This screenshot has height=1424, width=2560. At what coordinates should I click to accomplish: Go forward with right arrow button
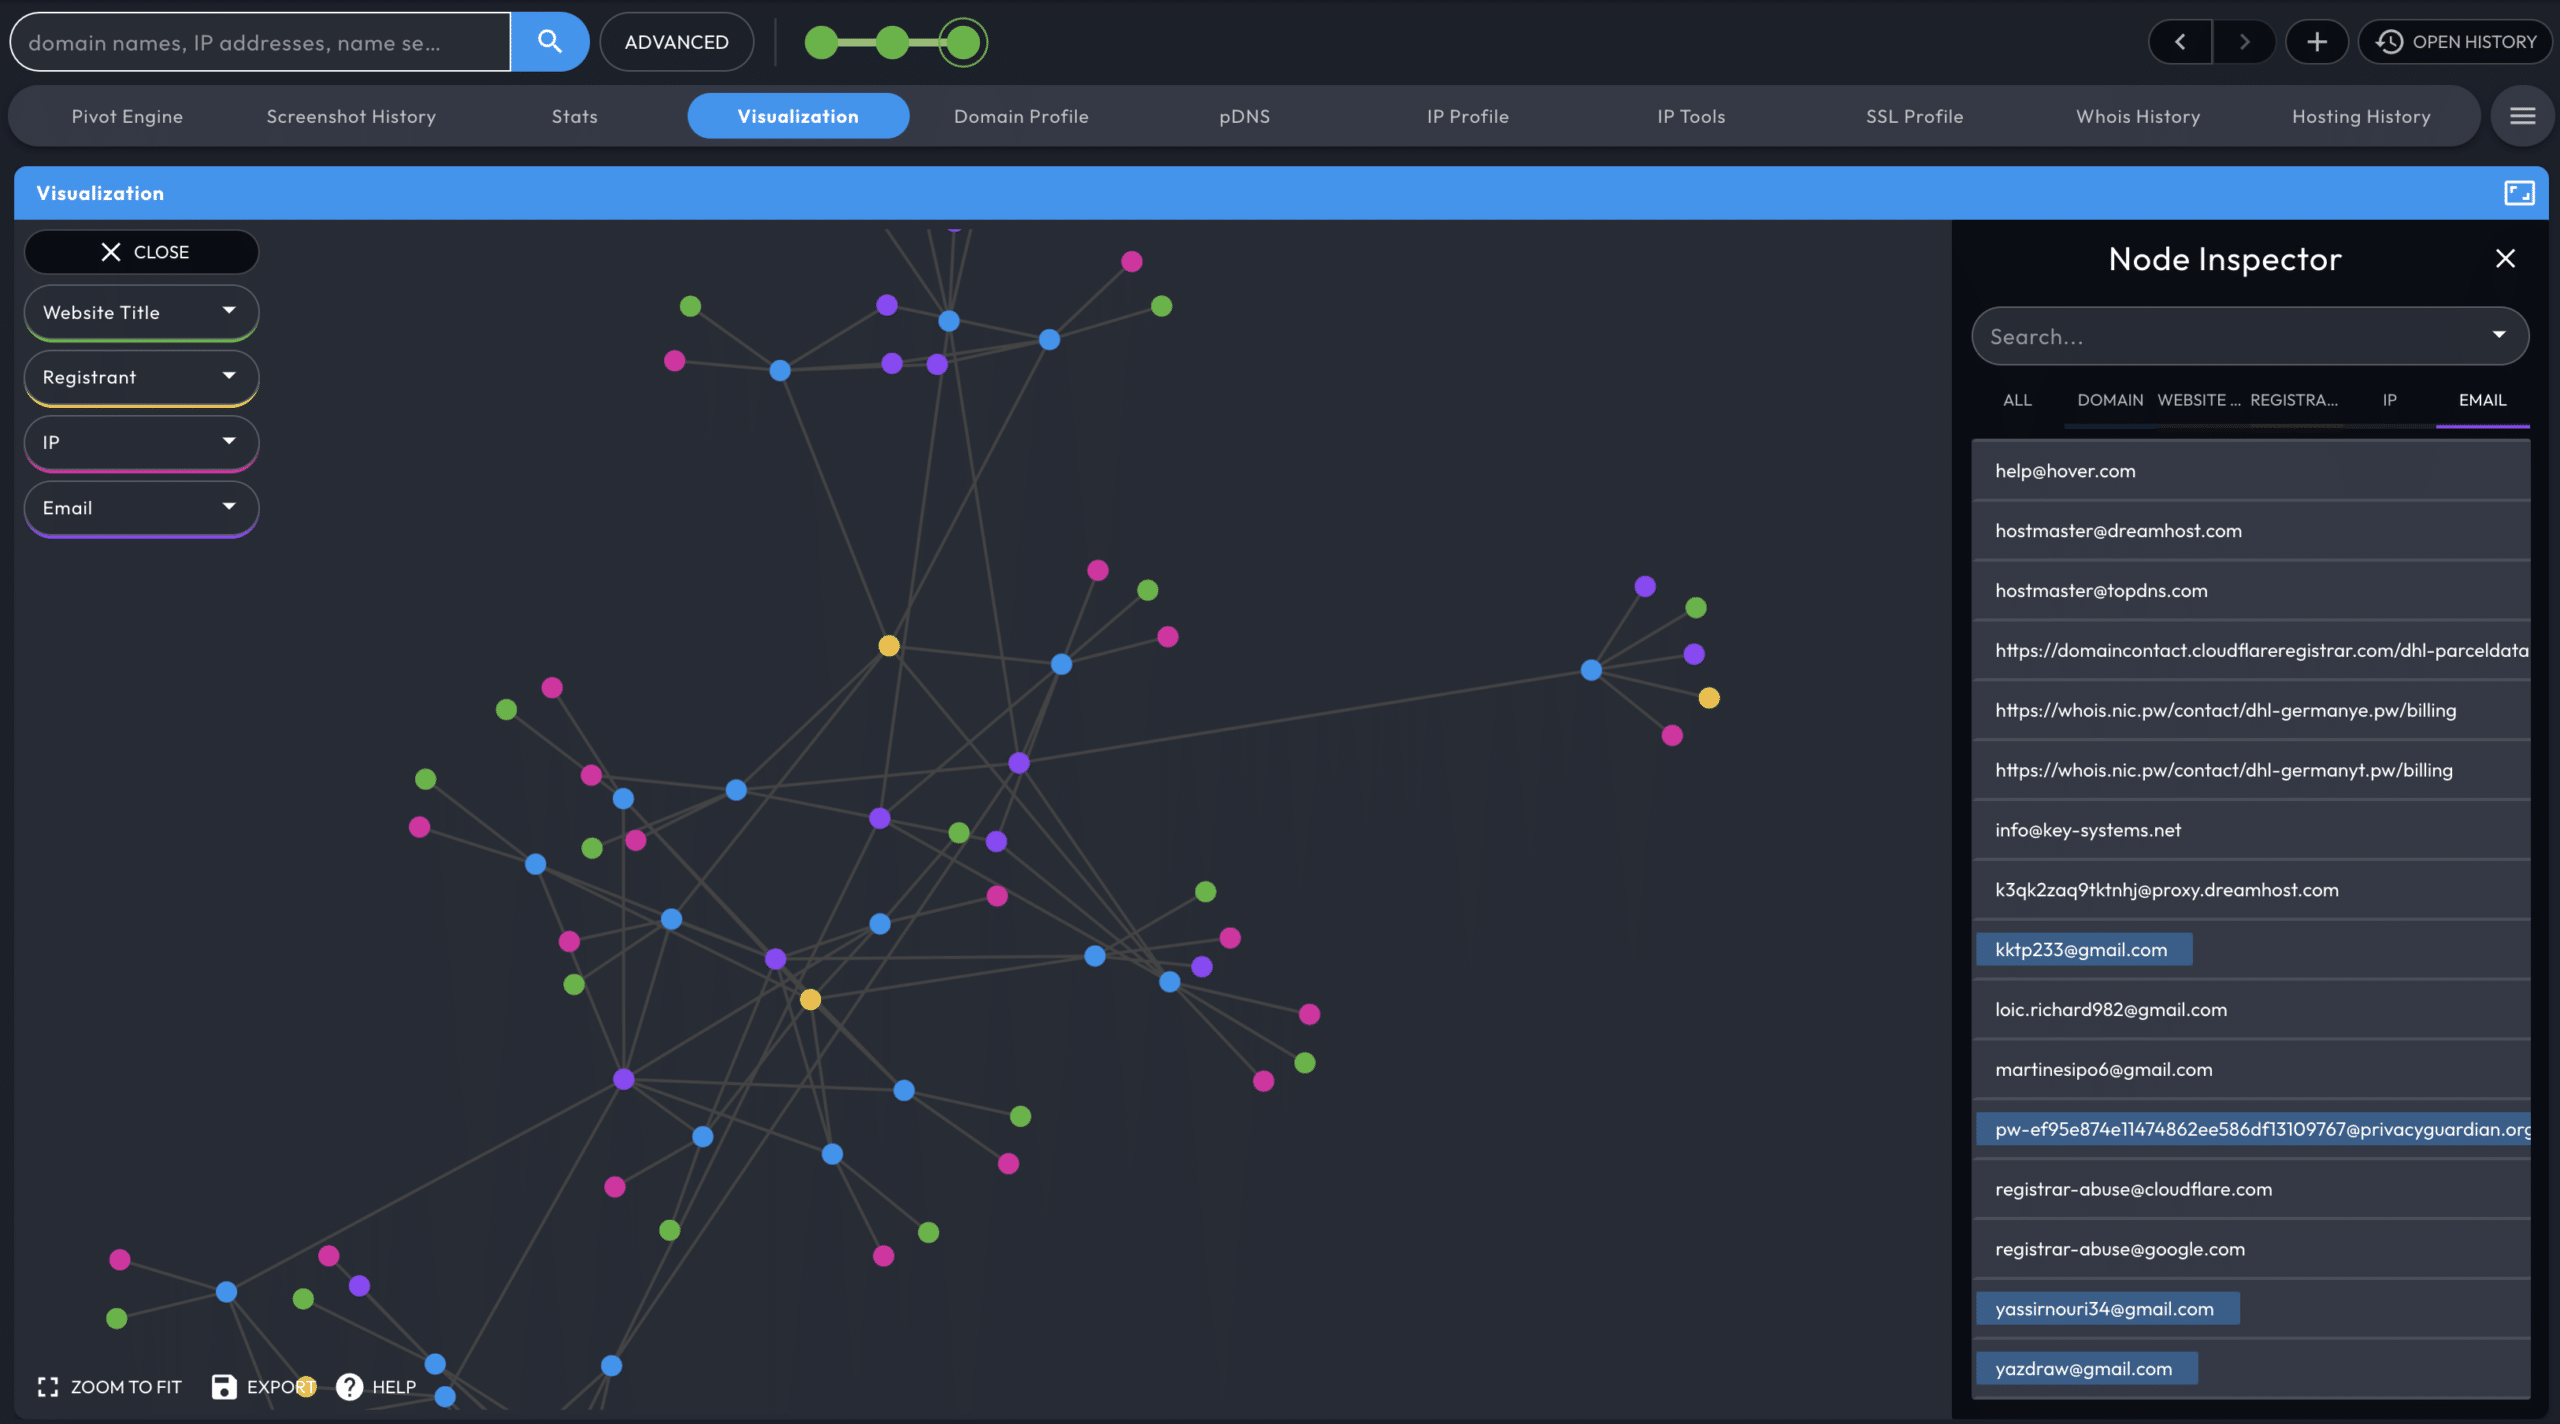[x=2244, y=42]
